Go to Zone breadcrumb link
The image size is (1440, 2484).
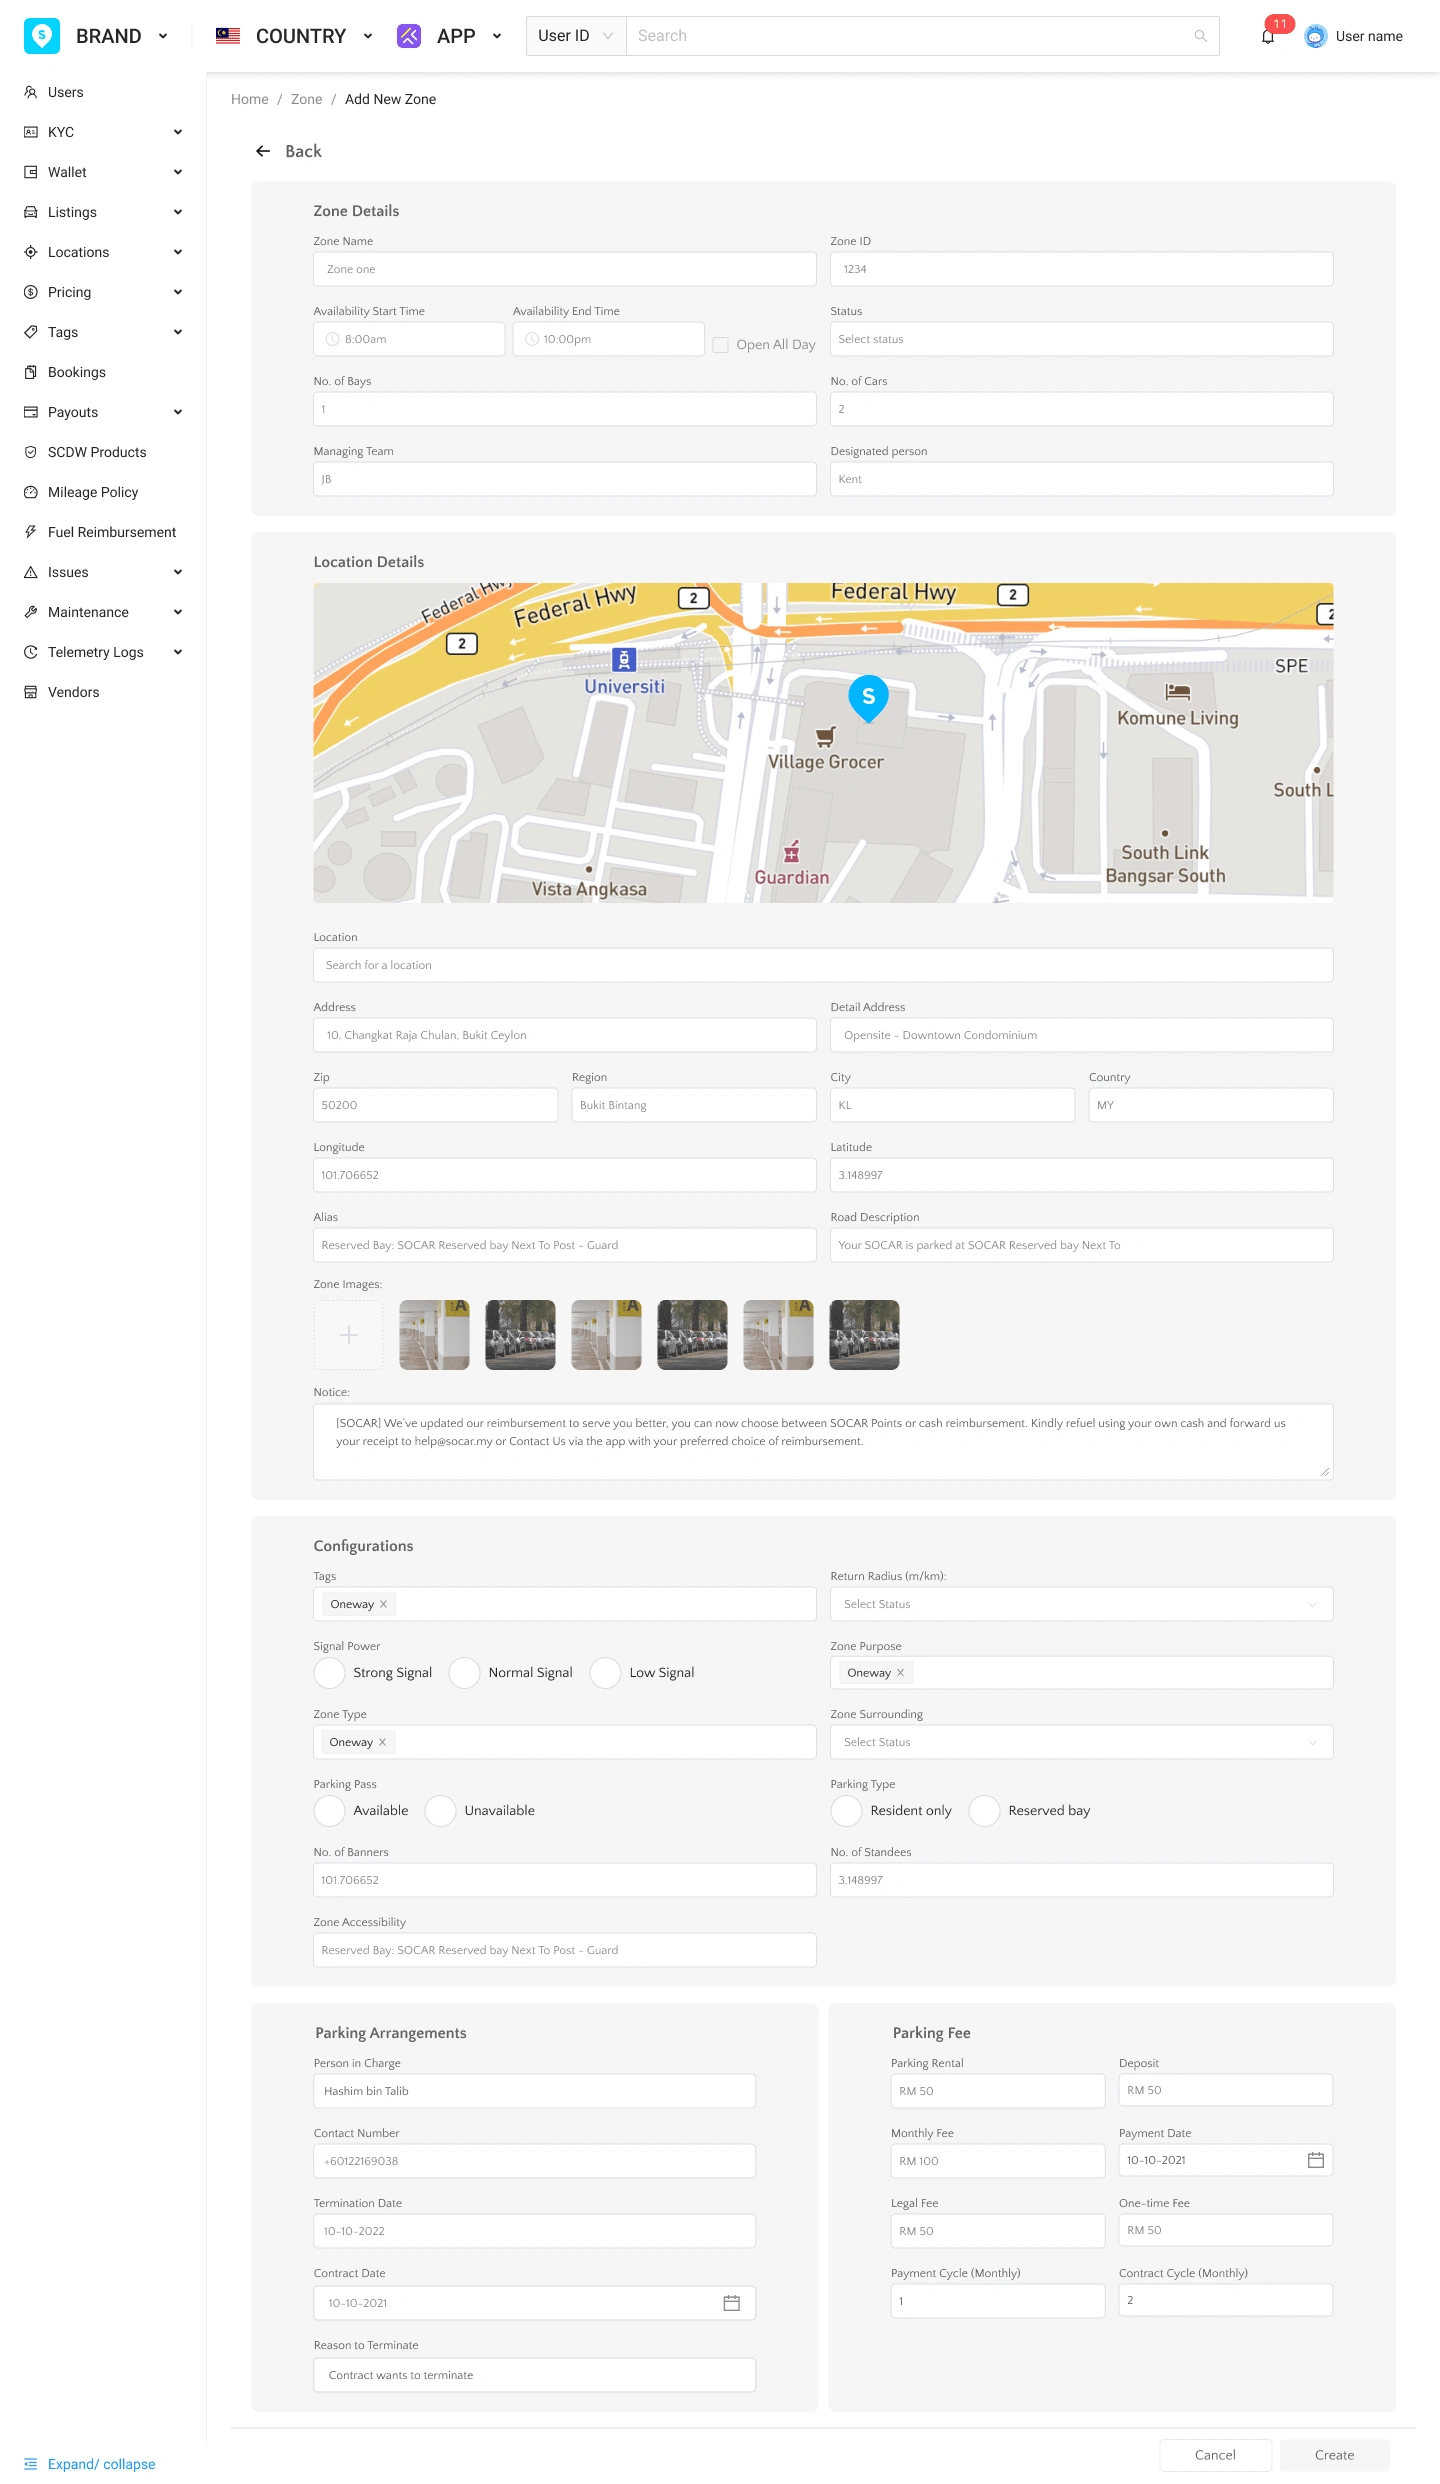pyautogui.click(x=306, y=99)
